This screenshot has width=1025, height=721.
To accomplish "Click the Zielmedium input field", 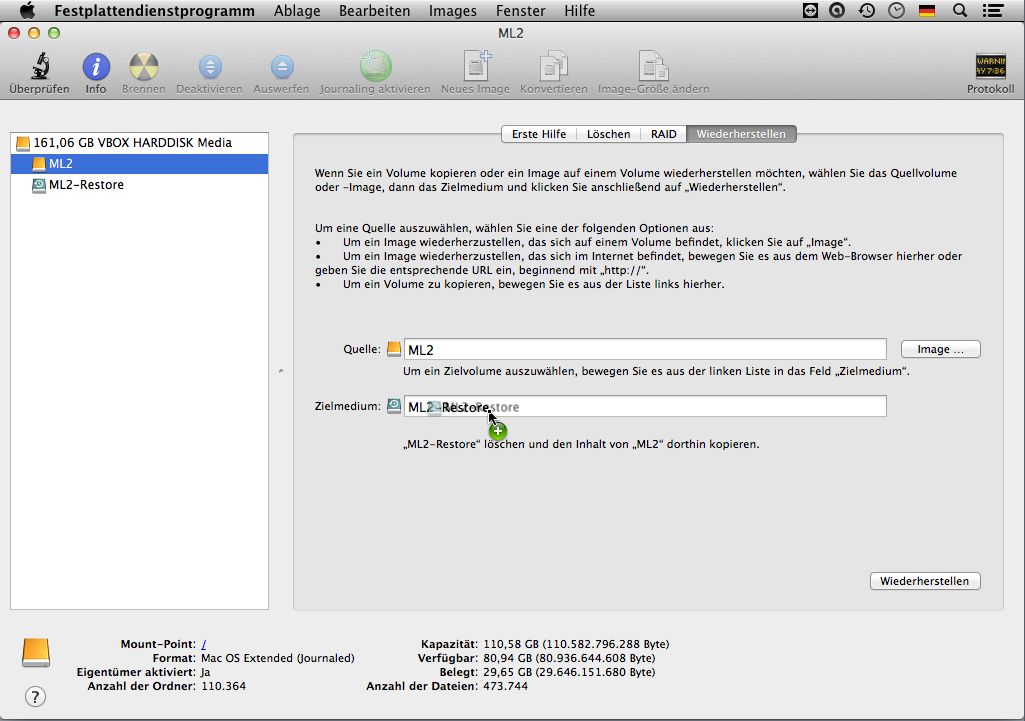I will 645,406.
